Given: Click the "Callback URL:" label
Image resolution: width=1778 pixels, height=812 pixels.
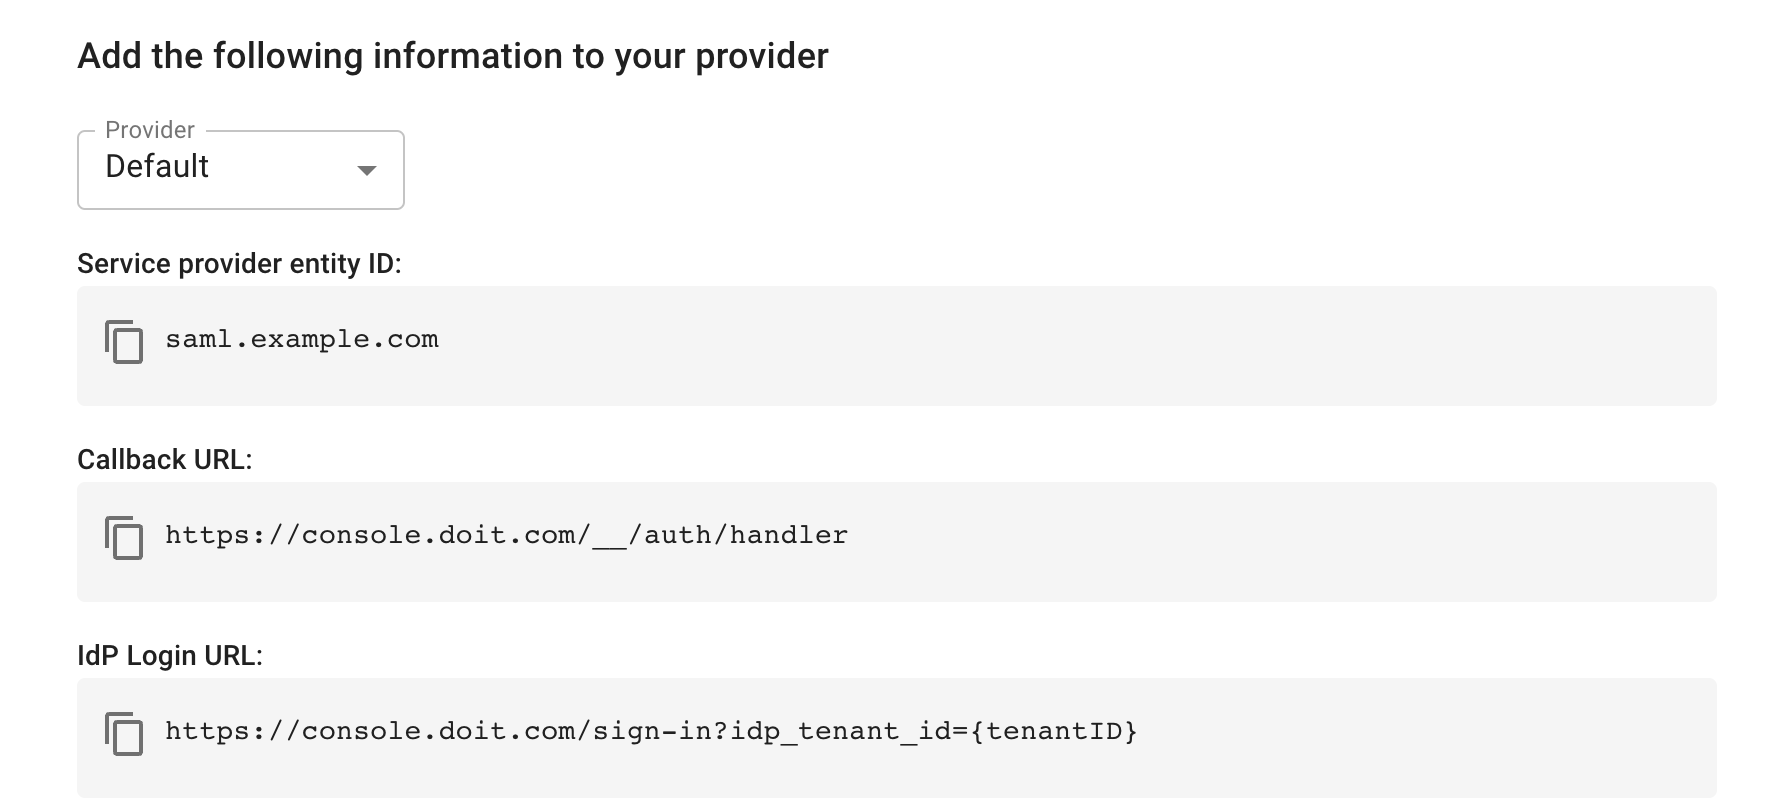Looking at the screenshot, I should [x=165, y=460].
